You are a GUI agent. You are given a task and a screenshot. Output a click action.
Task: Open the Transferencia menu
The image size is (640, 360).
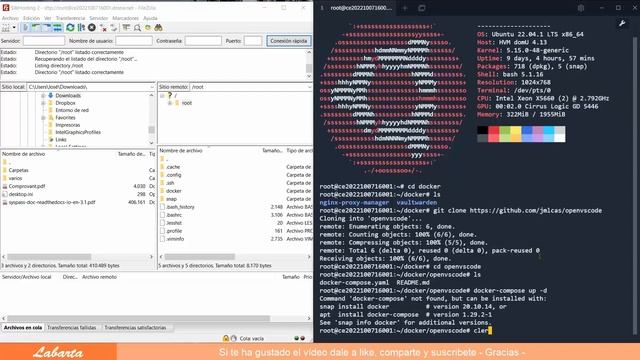(x=70, y=18)
